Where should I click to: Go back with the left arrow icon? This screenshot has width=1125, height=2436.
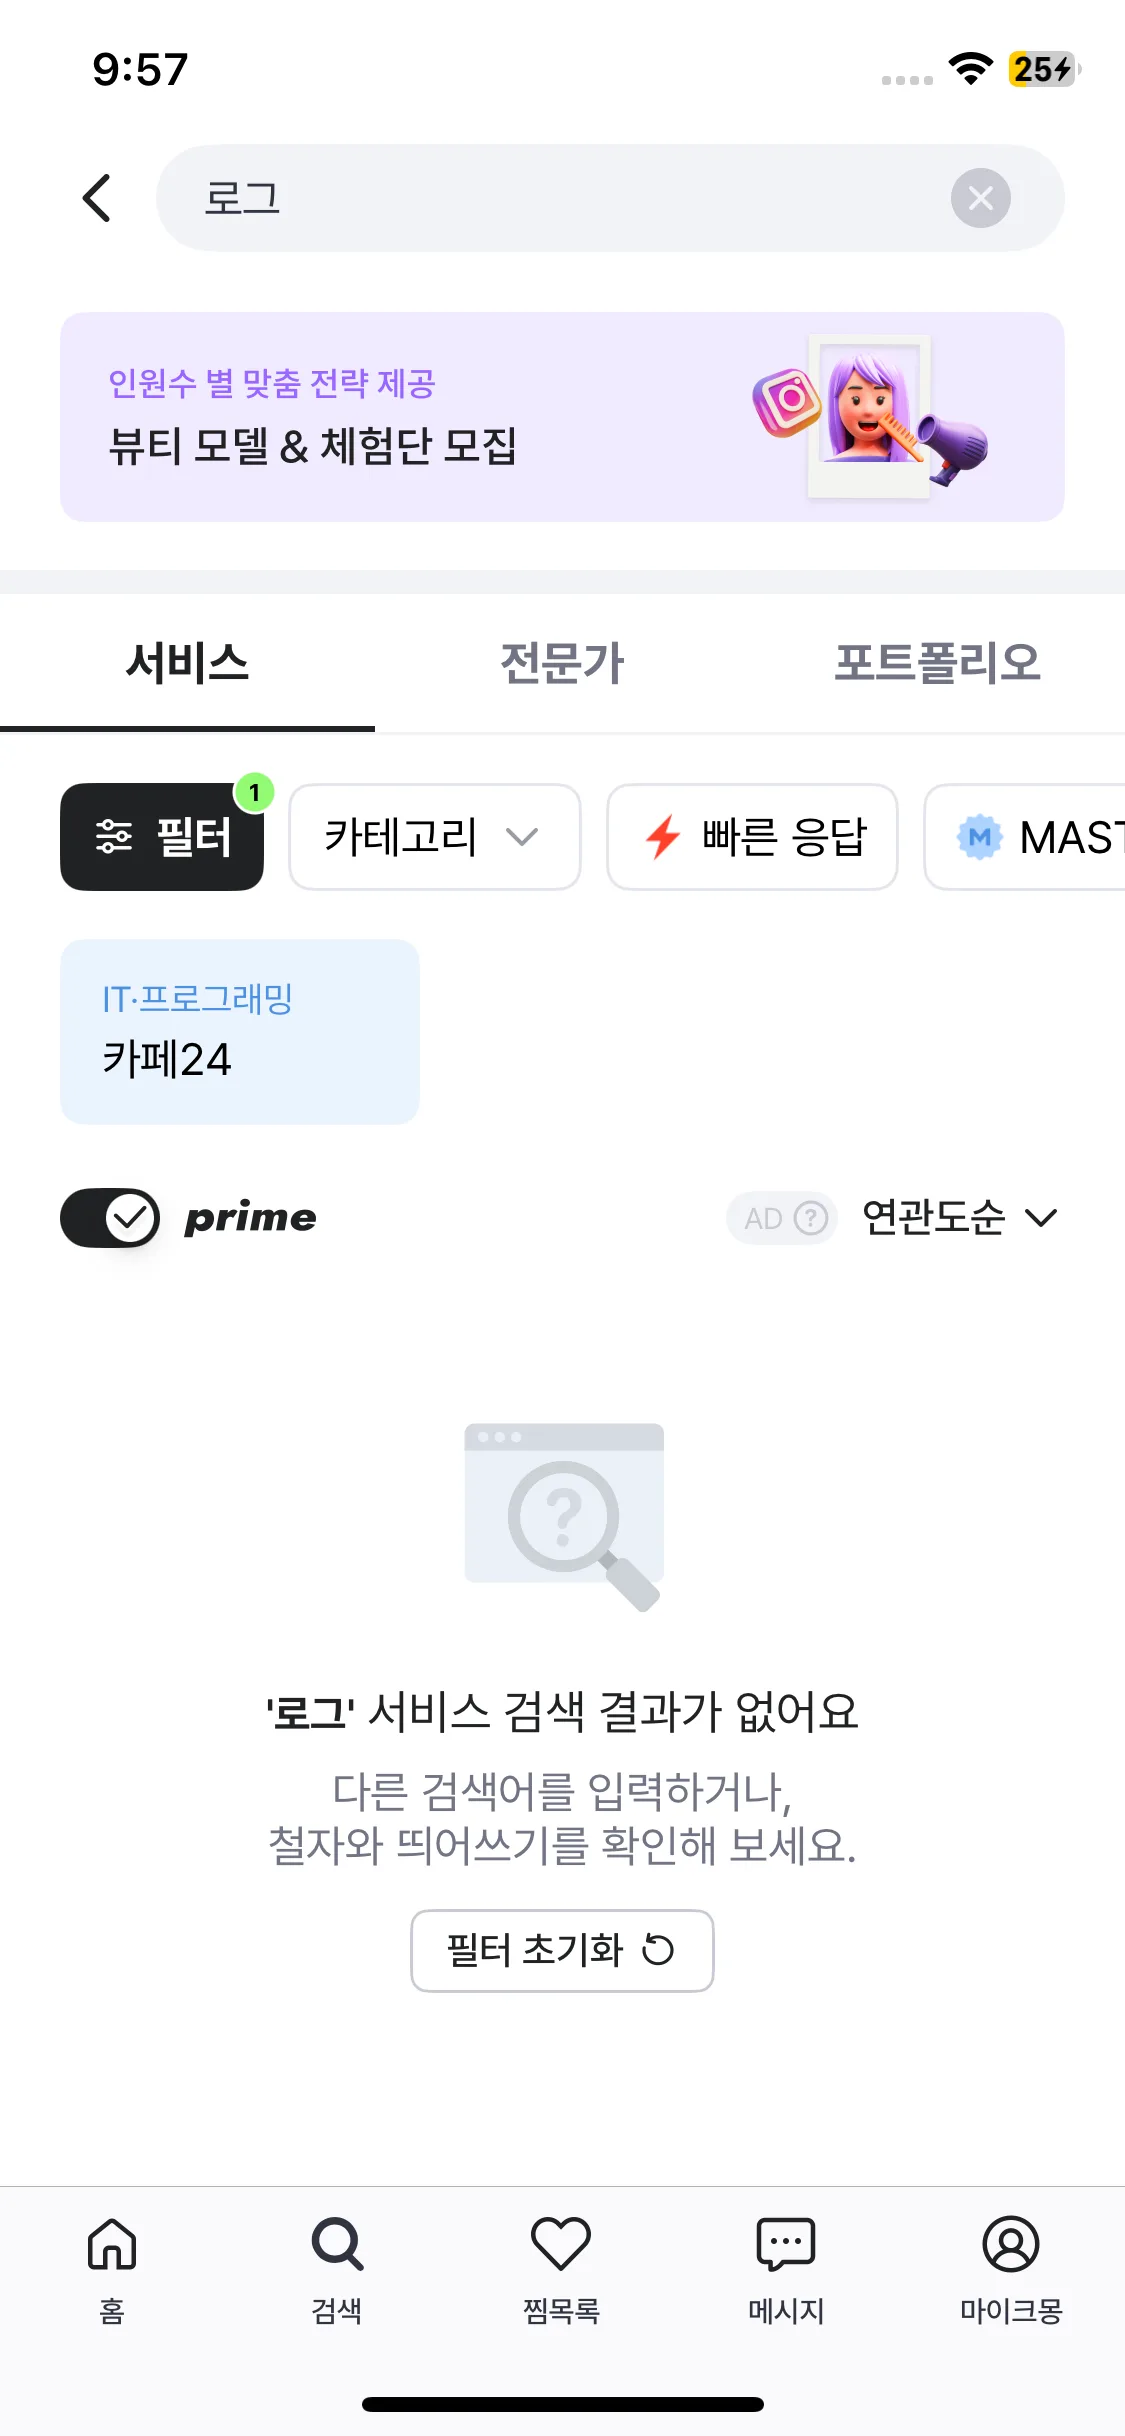point(97,198)
